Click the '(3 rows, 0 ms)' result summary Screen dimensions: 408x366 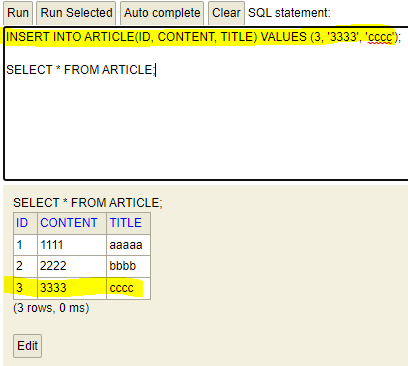coord(51,308)
